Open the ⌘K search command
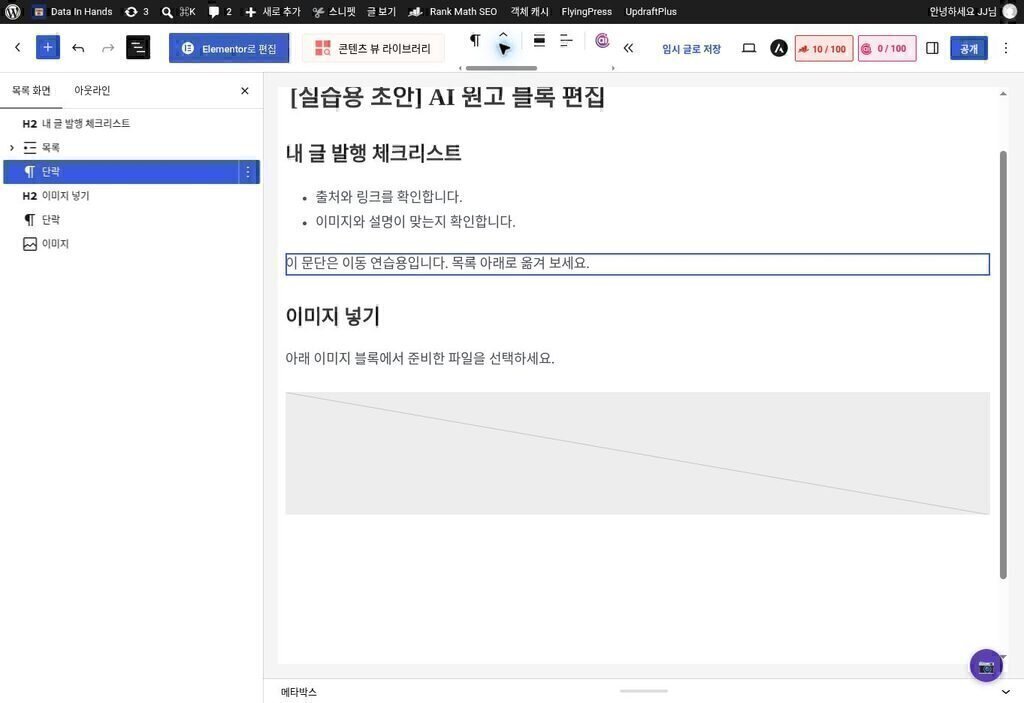 point(179,12)
